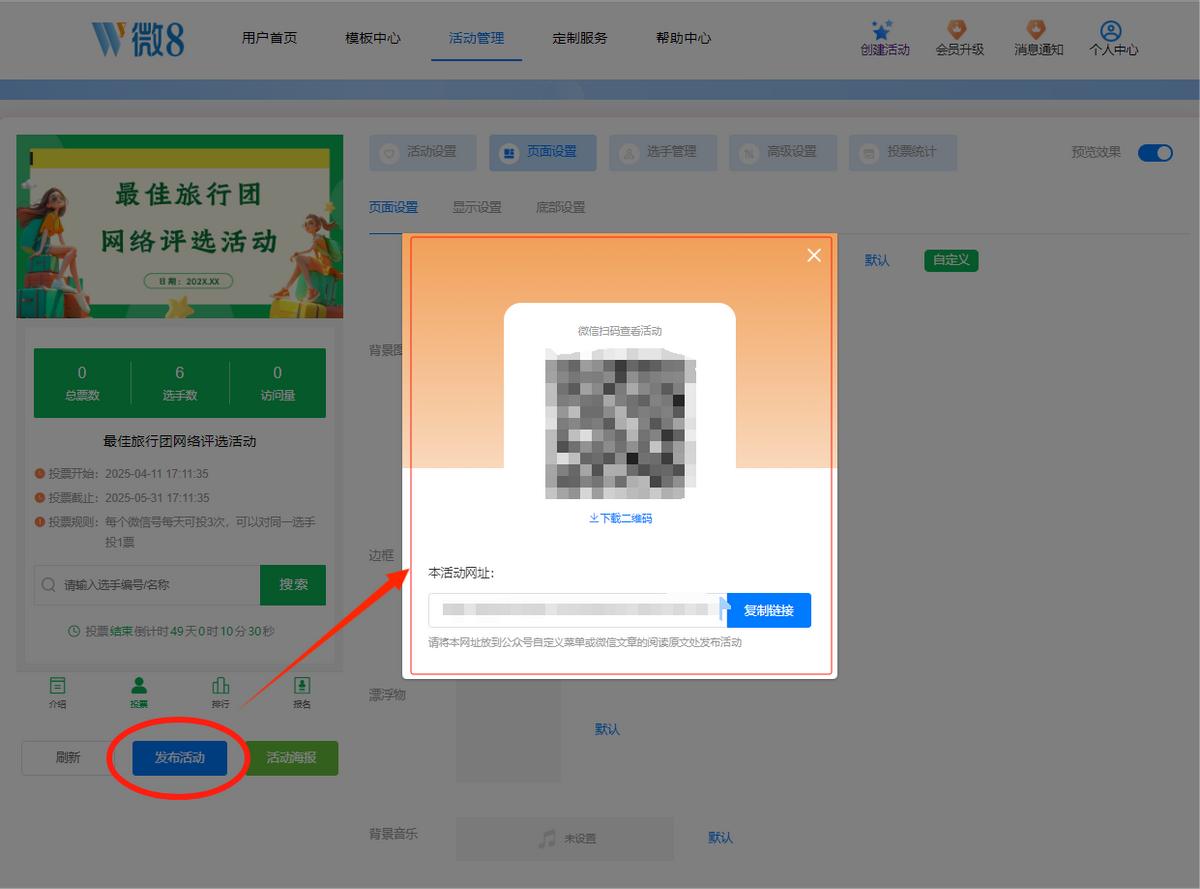
Task: Click the title 最佳旅行团网络评选活动 below the stats
Action: (180, 441)
